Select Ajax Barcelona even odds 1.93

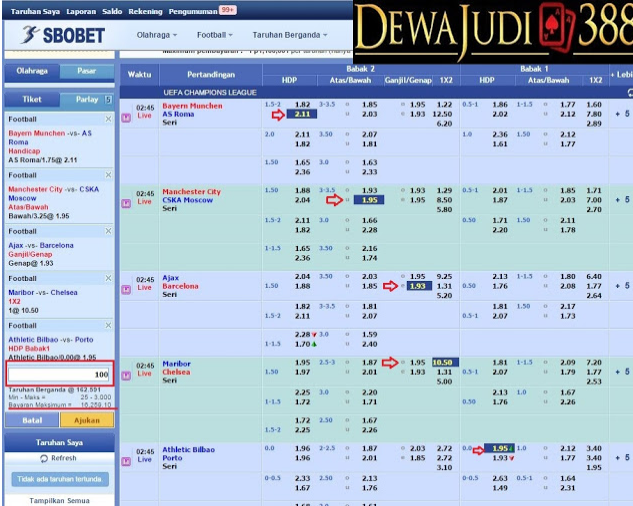point(419,286)
